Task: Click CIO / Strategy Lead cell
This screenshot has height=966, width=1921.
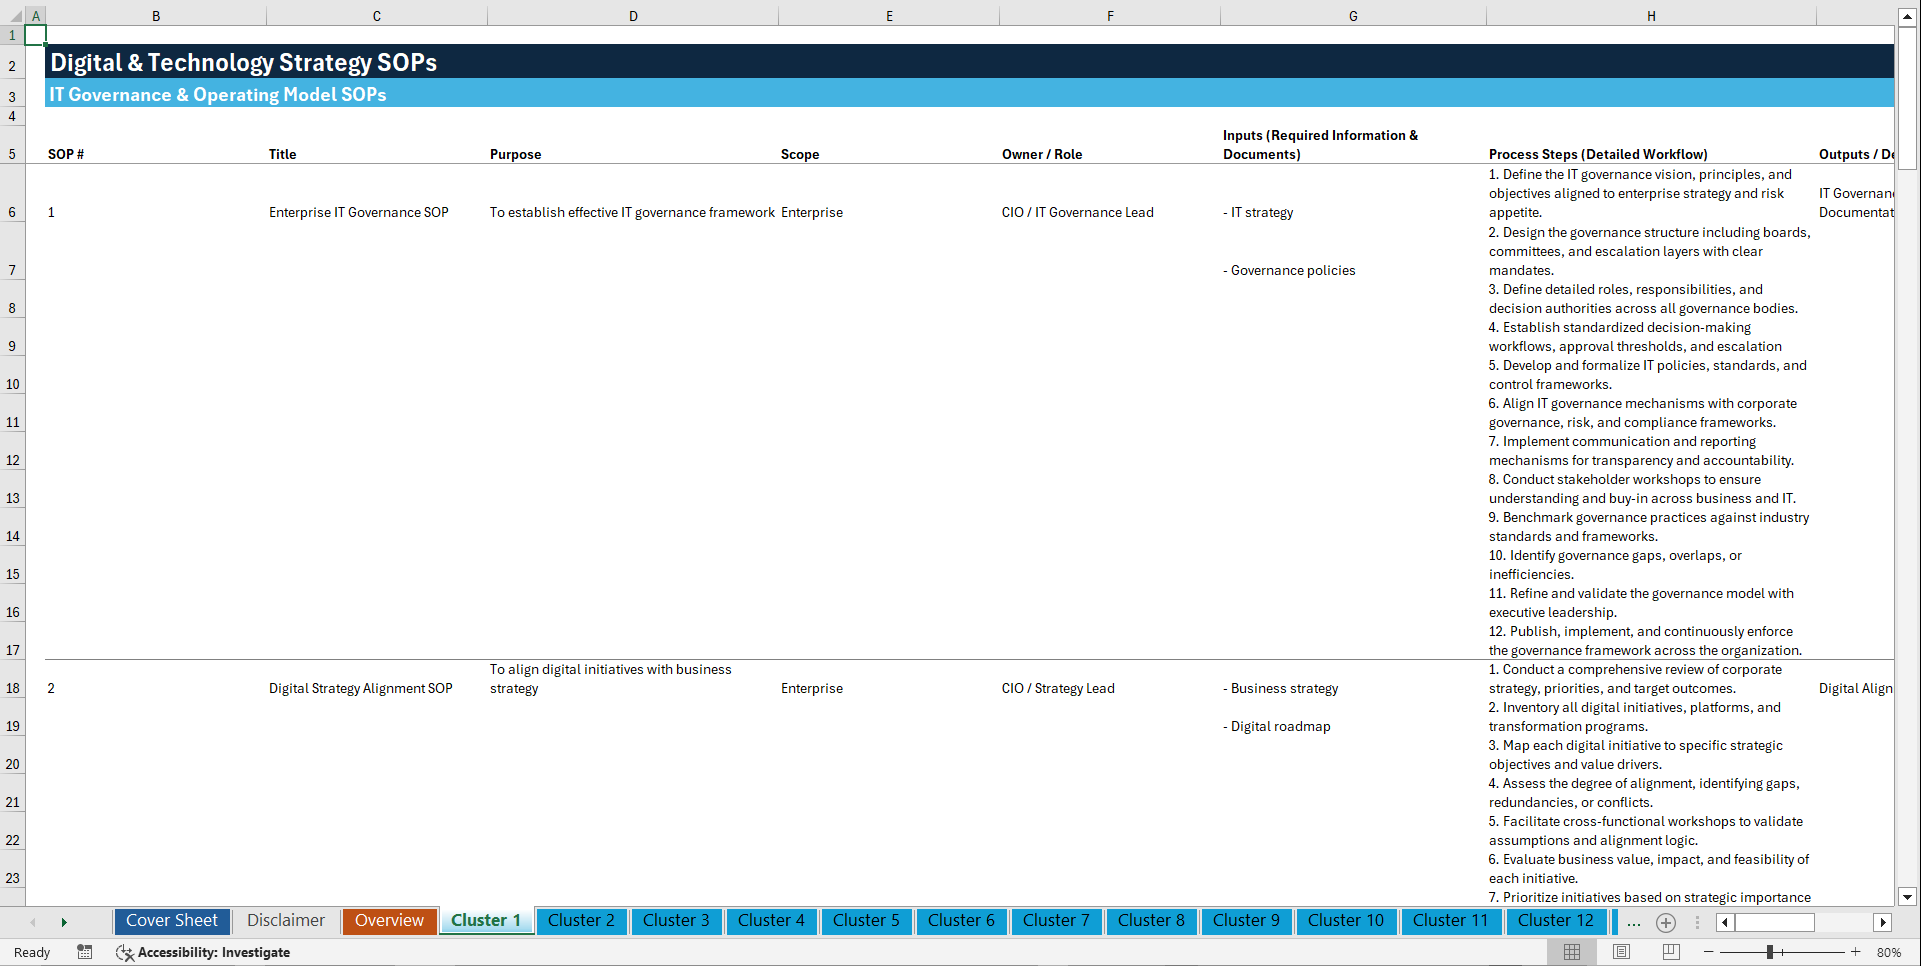Action: 1058,688
